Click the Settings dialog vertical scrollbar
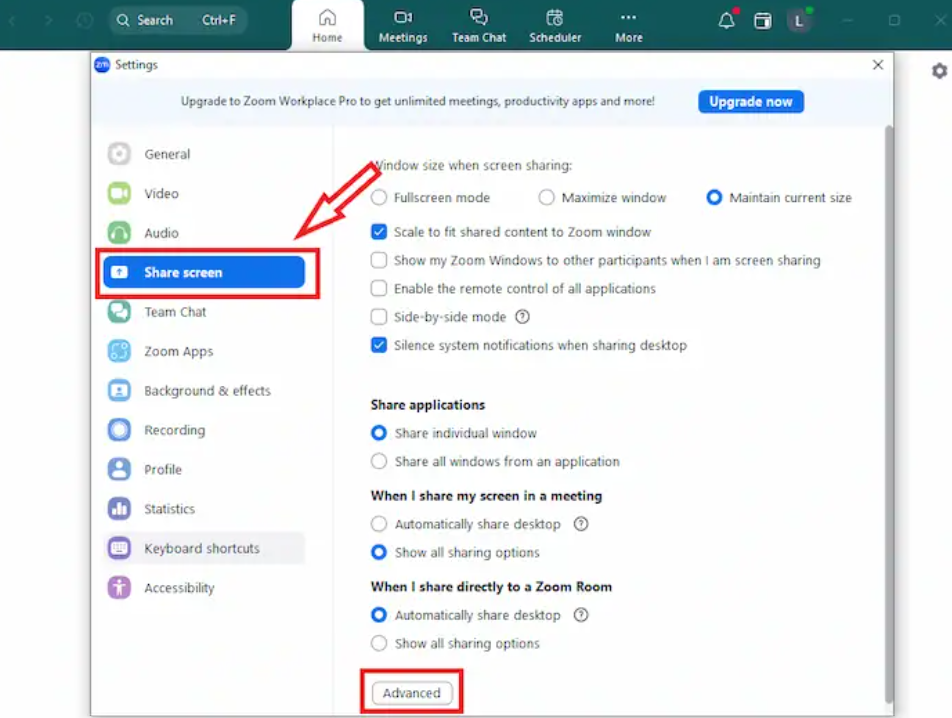 (x=889, y=413)
